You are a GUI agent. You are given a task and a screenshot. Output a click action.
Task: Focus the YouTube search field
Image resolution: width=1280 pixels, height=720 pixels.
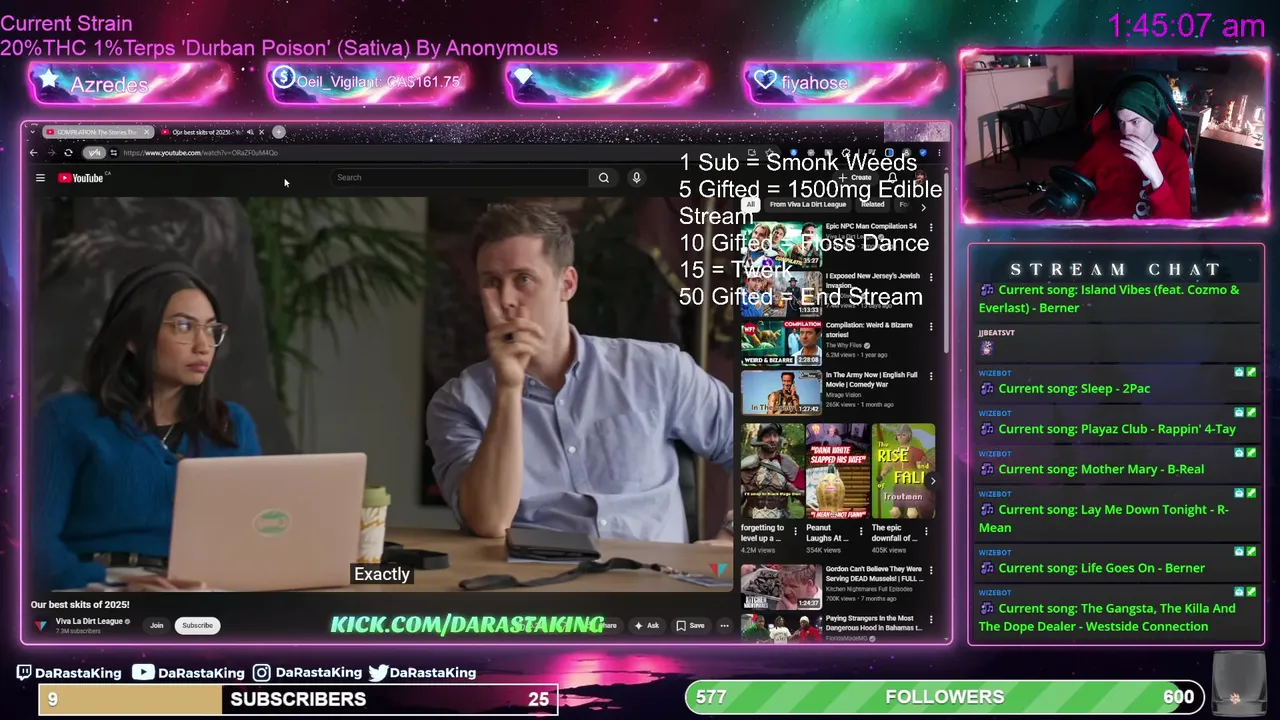(460, 178)
